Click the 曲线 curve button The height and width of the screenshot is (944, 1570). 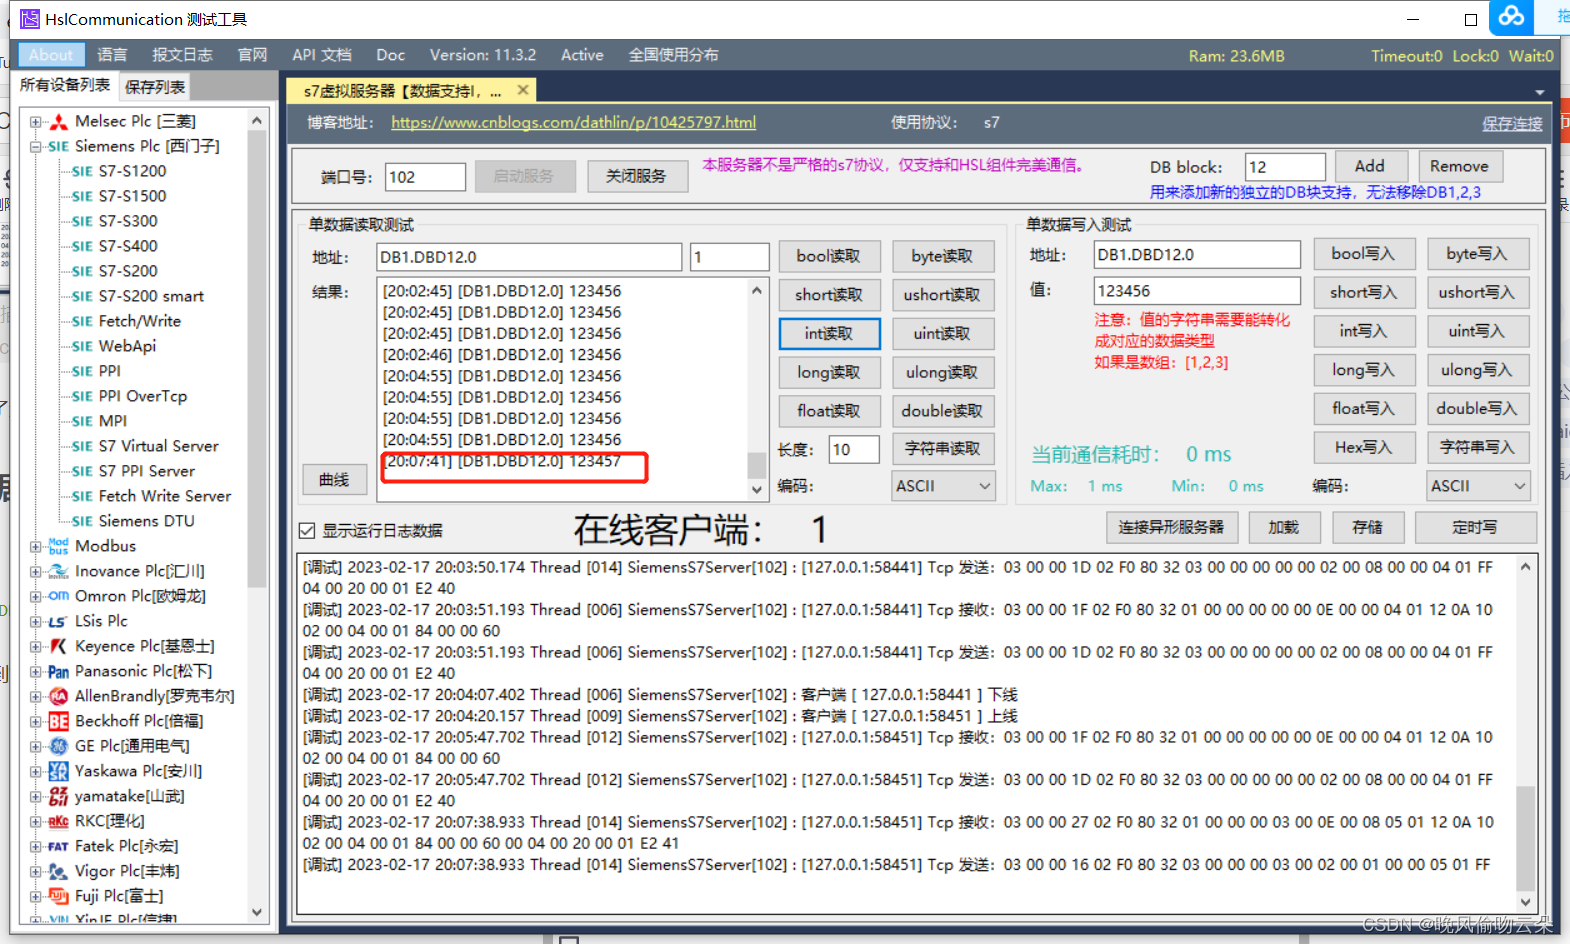tap(334, 480)
